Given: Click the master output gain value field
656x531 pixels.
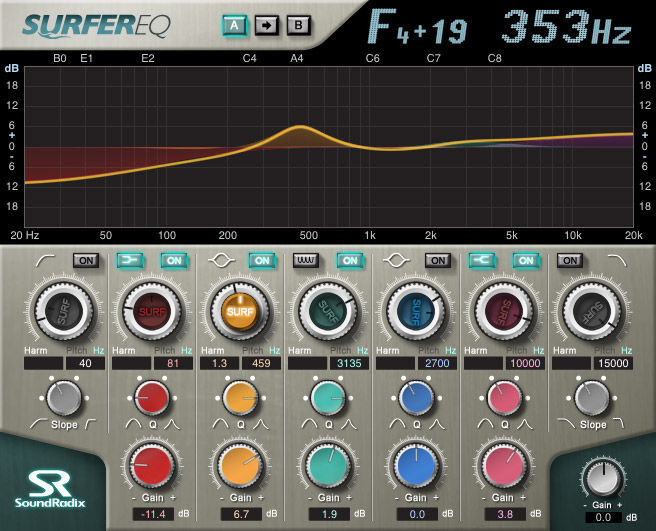Looking at the screenshot, I should (603, 518).
